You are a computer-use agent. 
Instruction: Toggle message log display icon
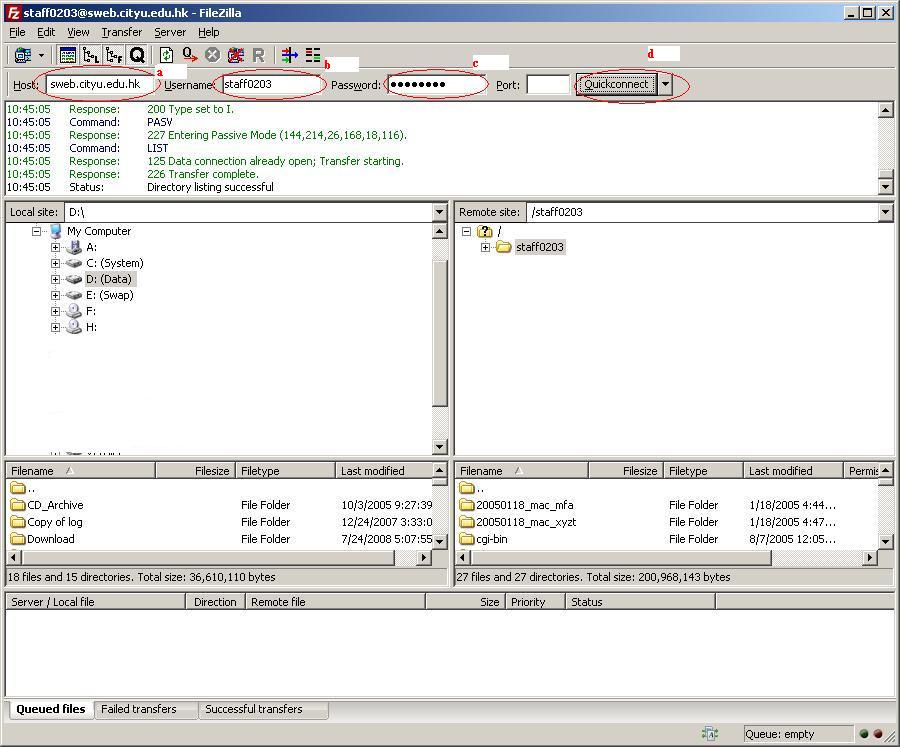(x=68, y=56)
